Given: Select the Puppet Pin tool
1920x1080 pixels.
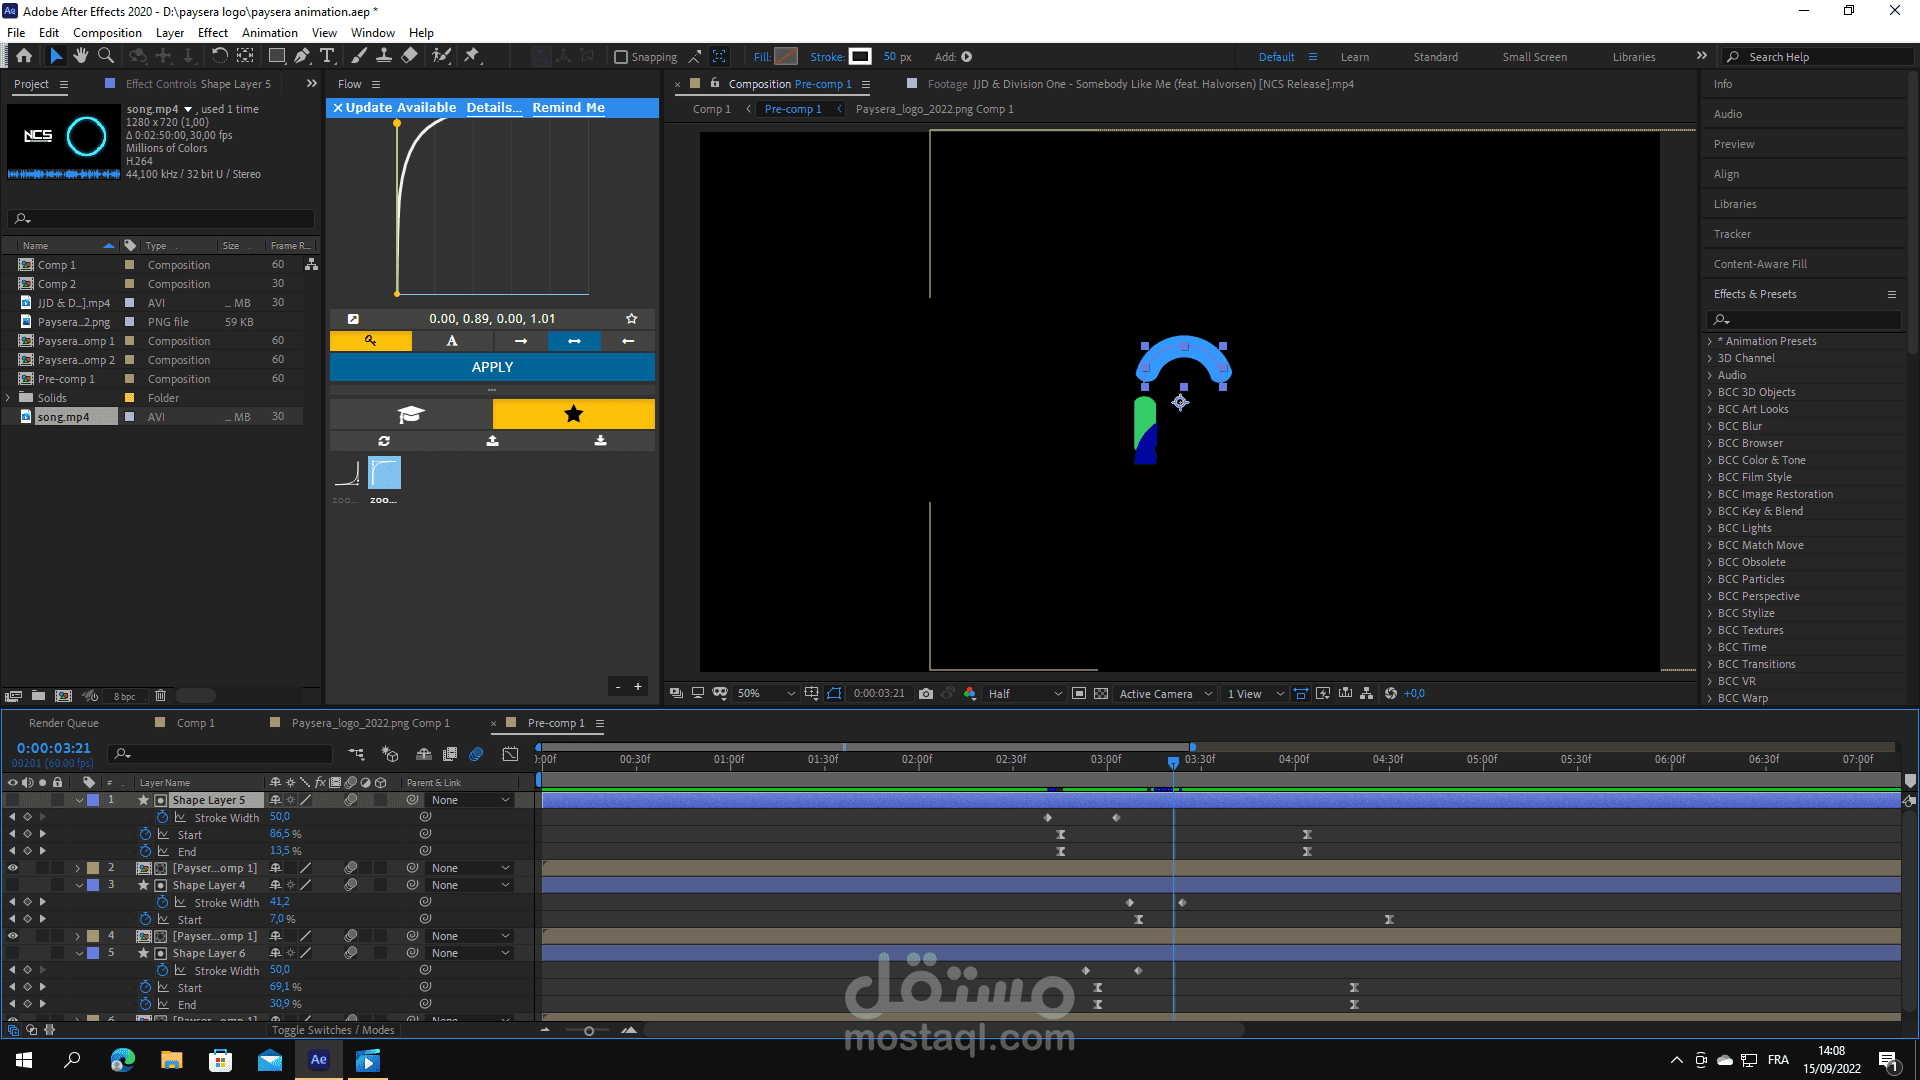Looking at the screenshot, I should [472, 56].
